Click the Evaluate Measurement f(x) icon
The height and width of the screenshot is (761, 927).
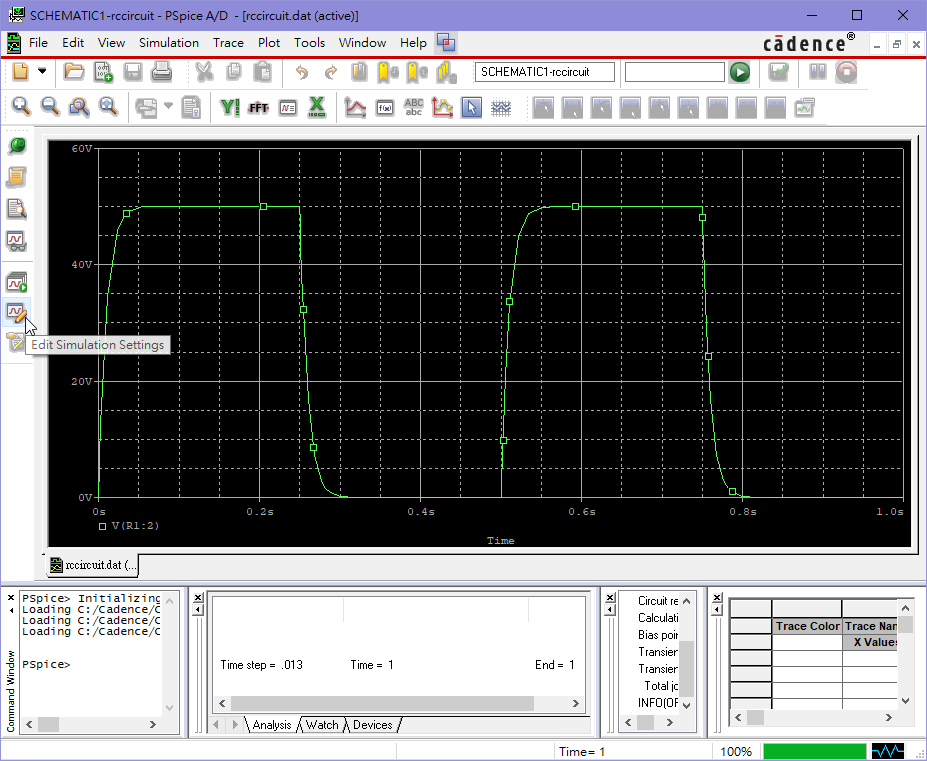385,108
